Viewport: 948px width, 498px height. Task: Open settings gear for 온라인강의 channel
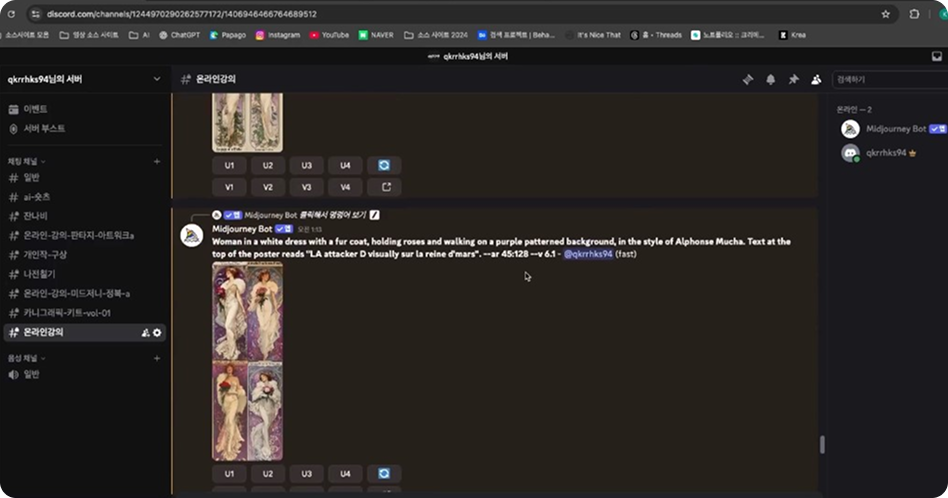tap(157, 332)
